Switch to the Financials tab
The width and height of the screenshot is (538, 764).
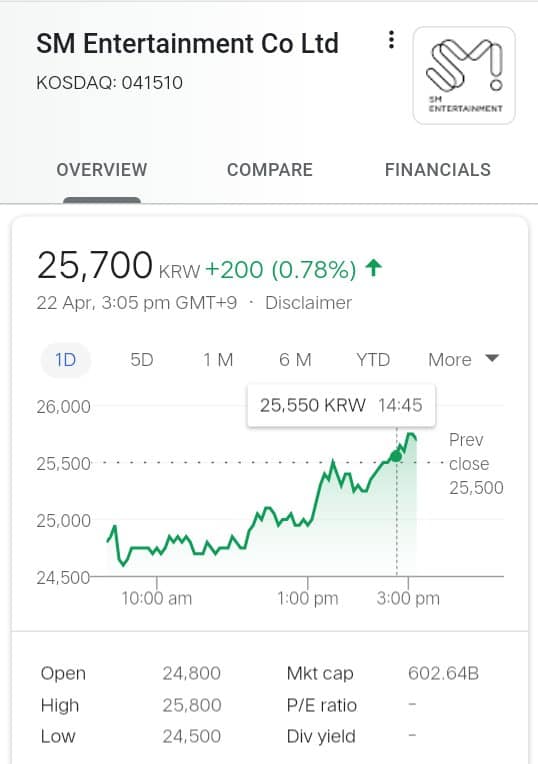pos(438,170)
